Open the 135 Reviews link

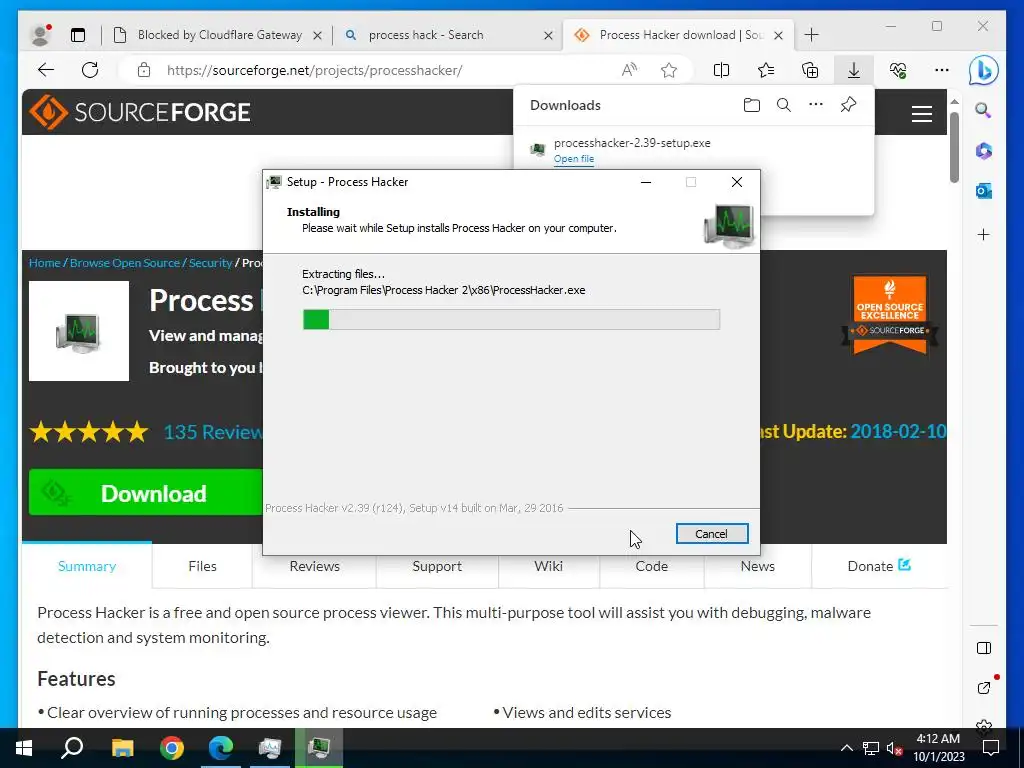pos(213,432)
